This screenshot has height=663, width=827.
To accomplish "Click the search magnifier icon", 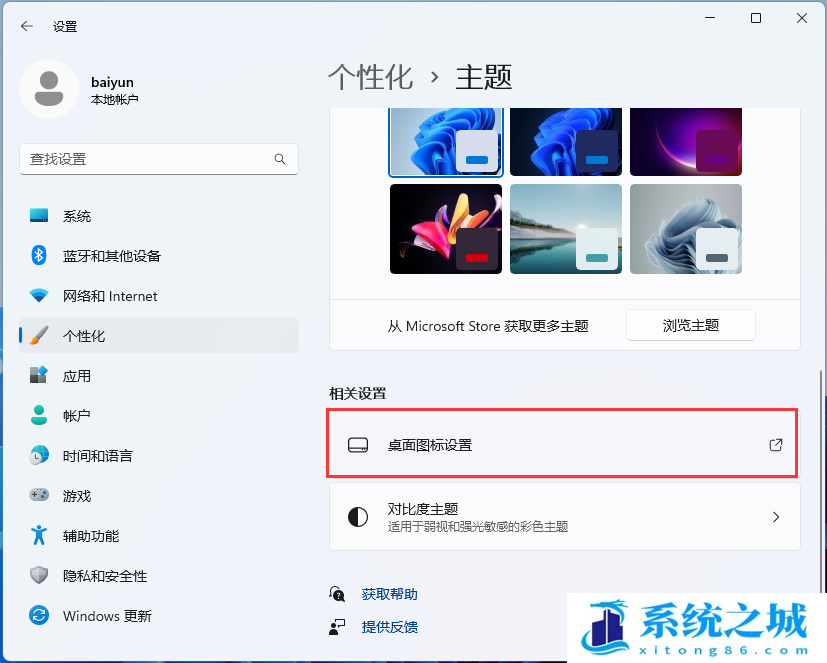I will click(x=280, y=159).
